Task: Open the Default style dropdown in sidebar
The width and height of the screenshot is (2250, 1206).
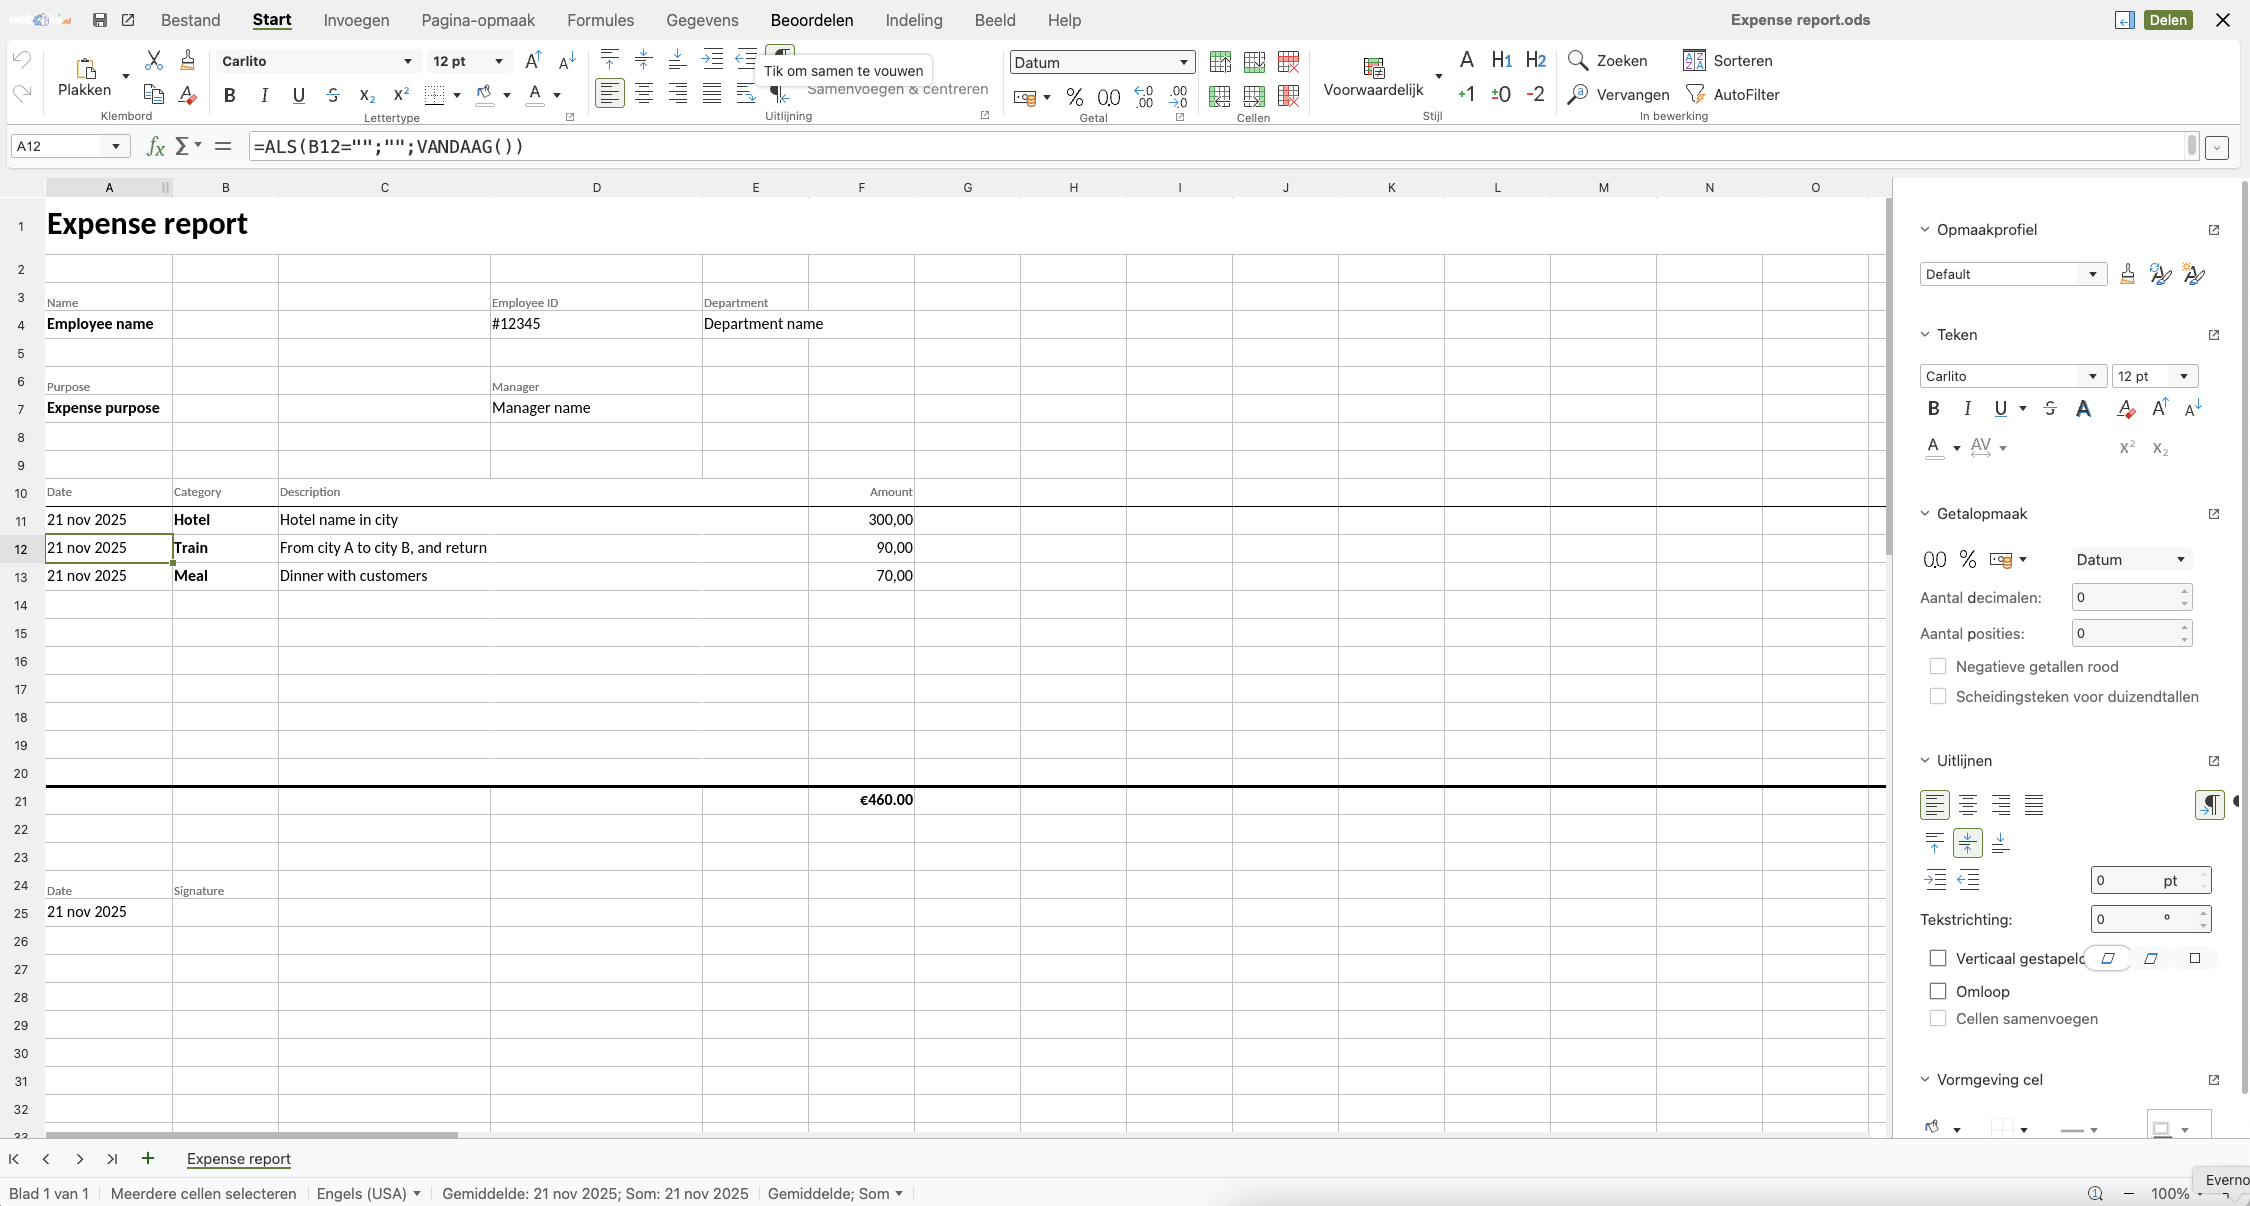Action: pos(2092,274)
